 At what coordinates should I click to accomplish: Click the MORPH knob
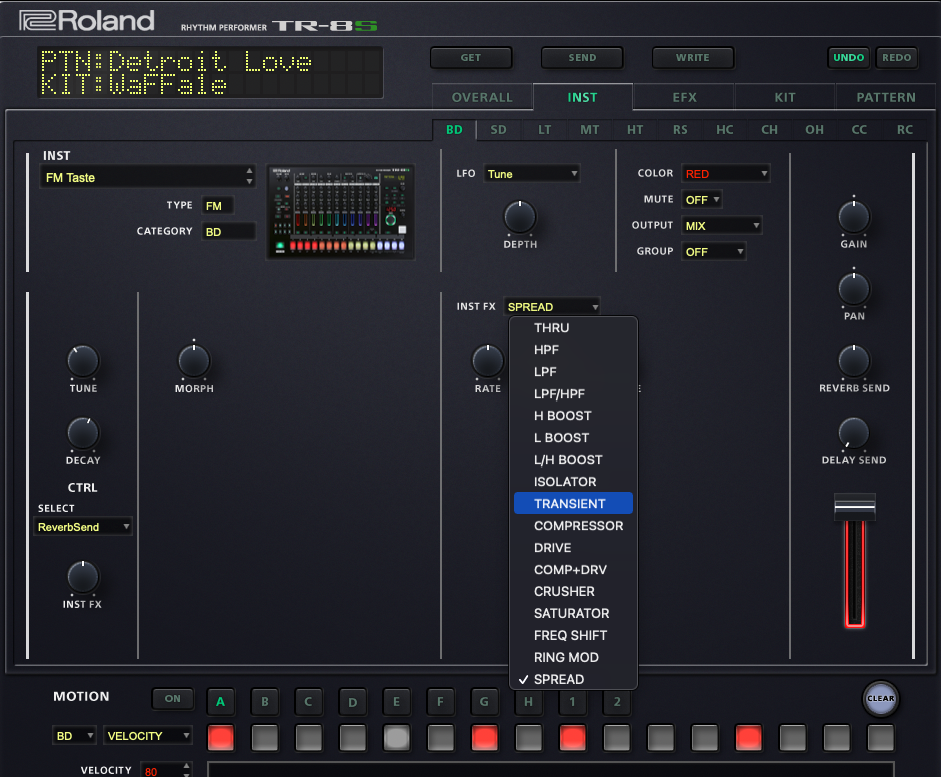point(194,361)
